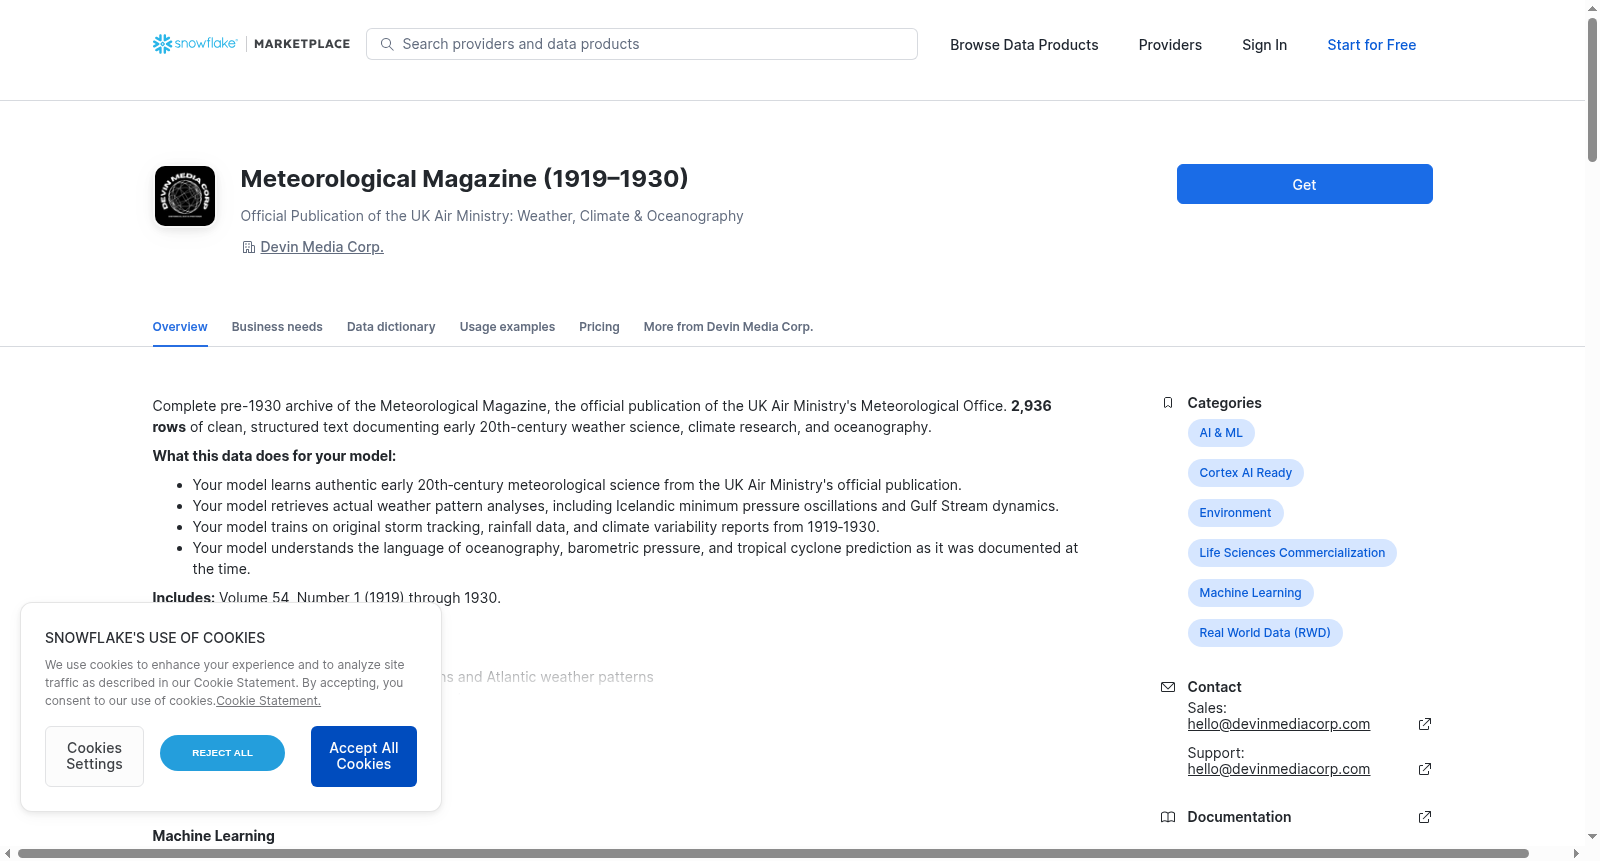Click the horizontal scrollbar right arrow
Image resolution: width=1600 pixels, height=861 pixels.
tap(1576, 854)
